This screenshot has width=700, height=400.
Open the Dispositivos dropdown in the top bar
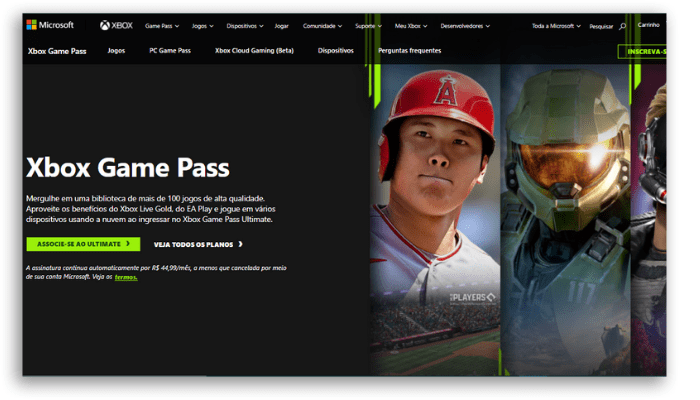pos(245,26)
